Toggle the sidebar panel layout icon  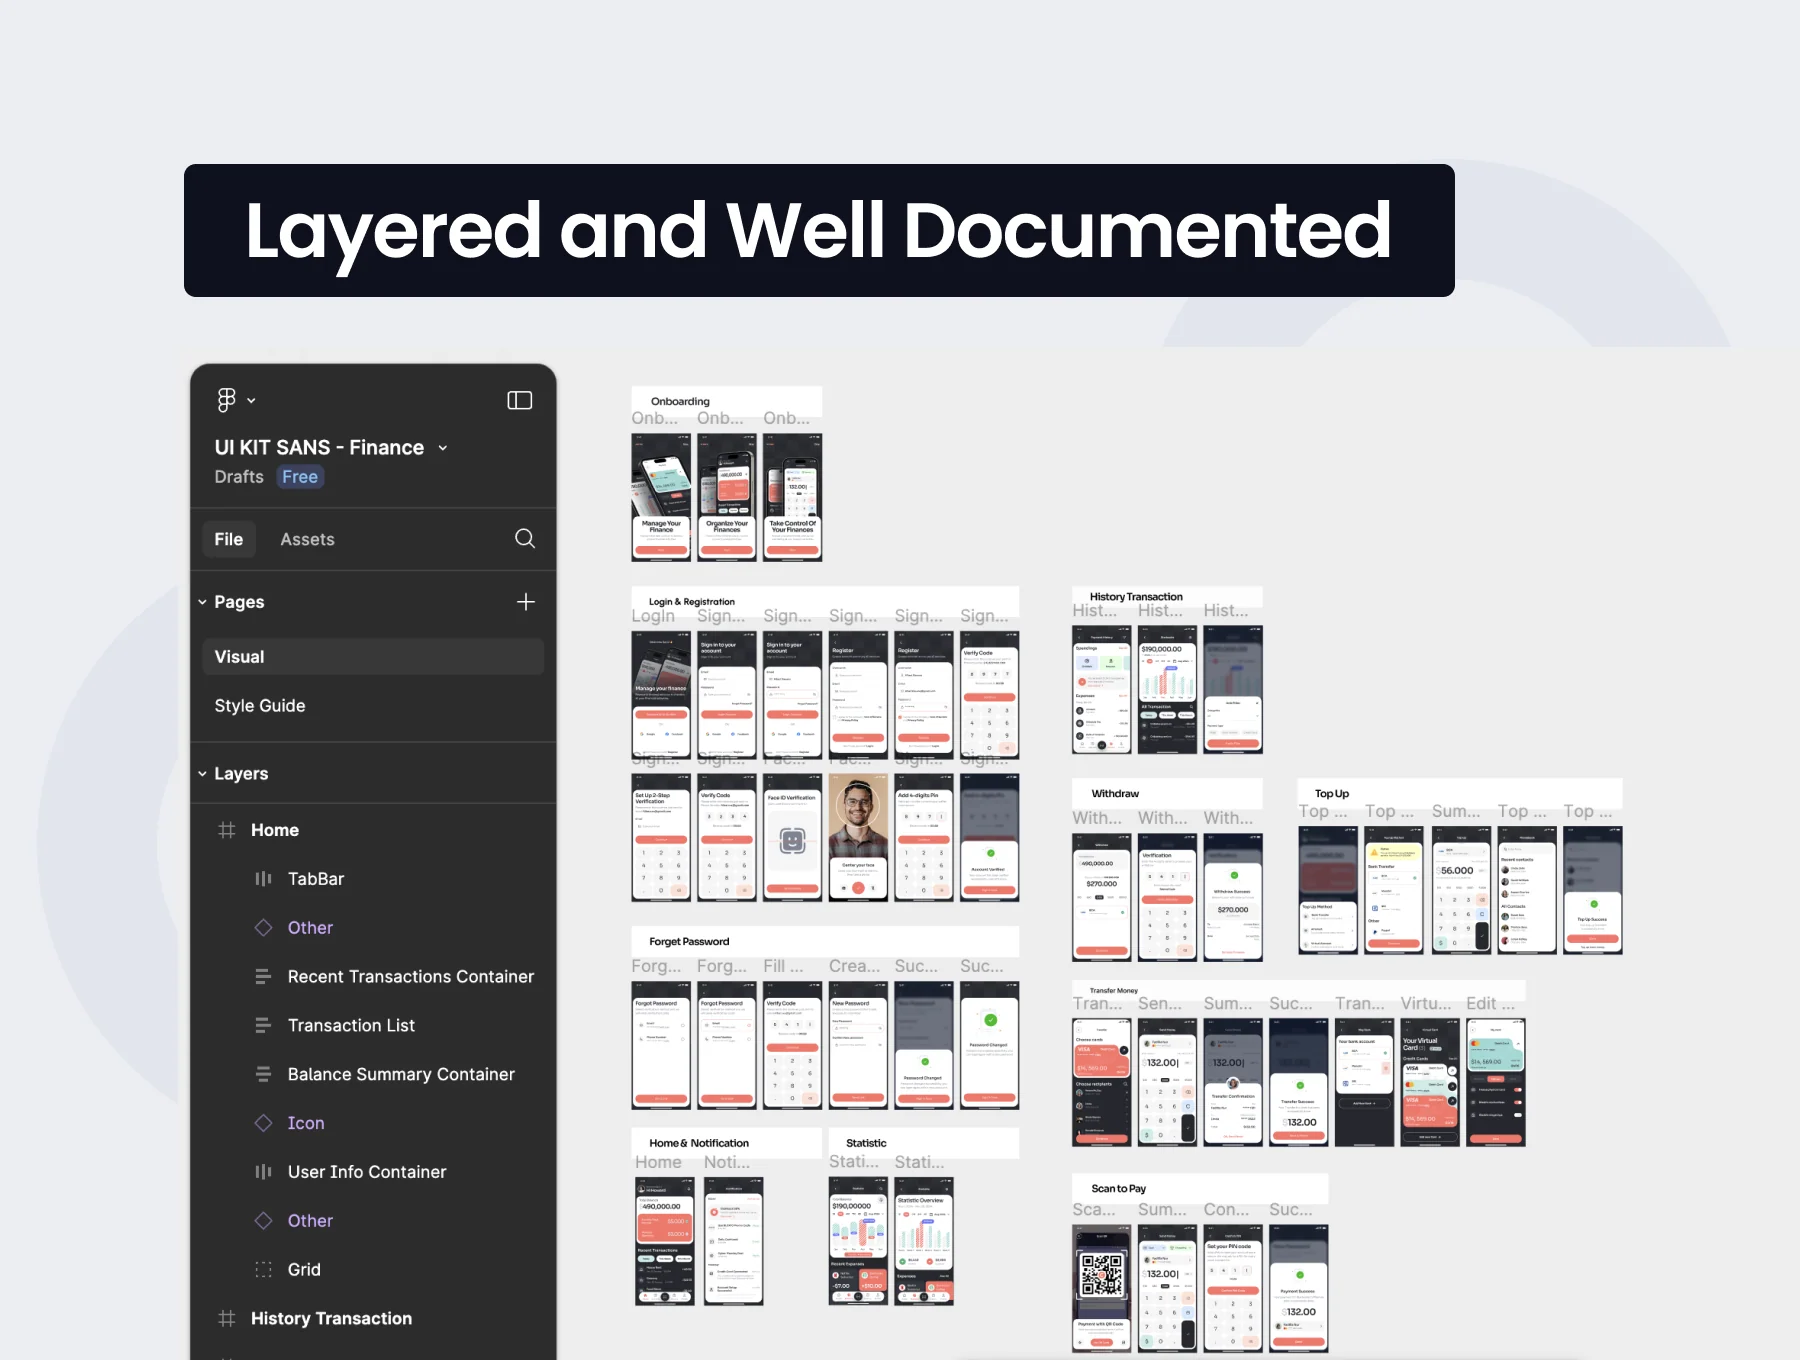tap(519, 400)
